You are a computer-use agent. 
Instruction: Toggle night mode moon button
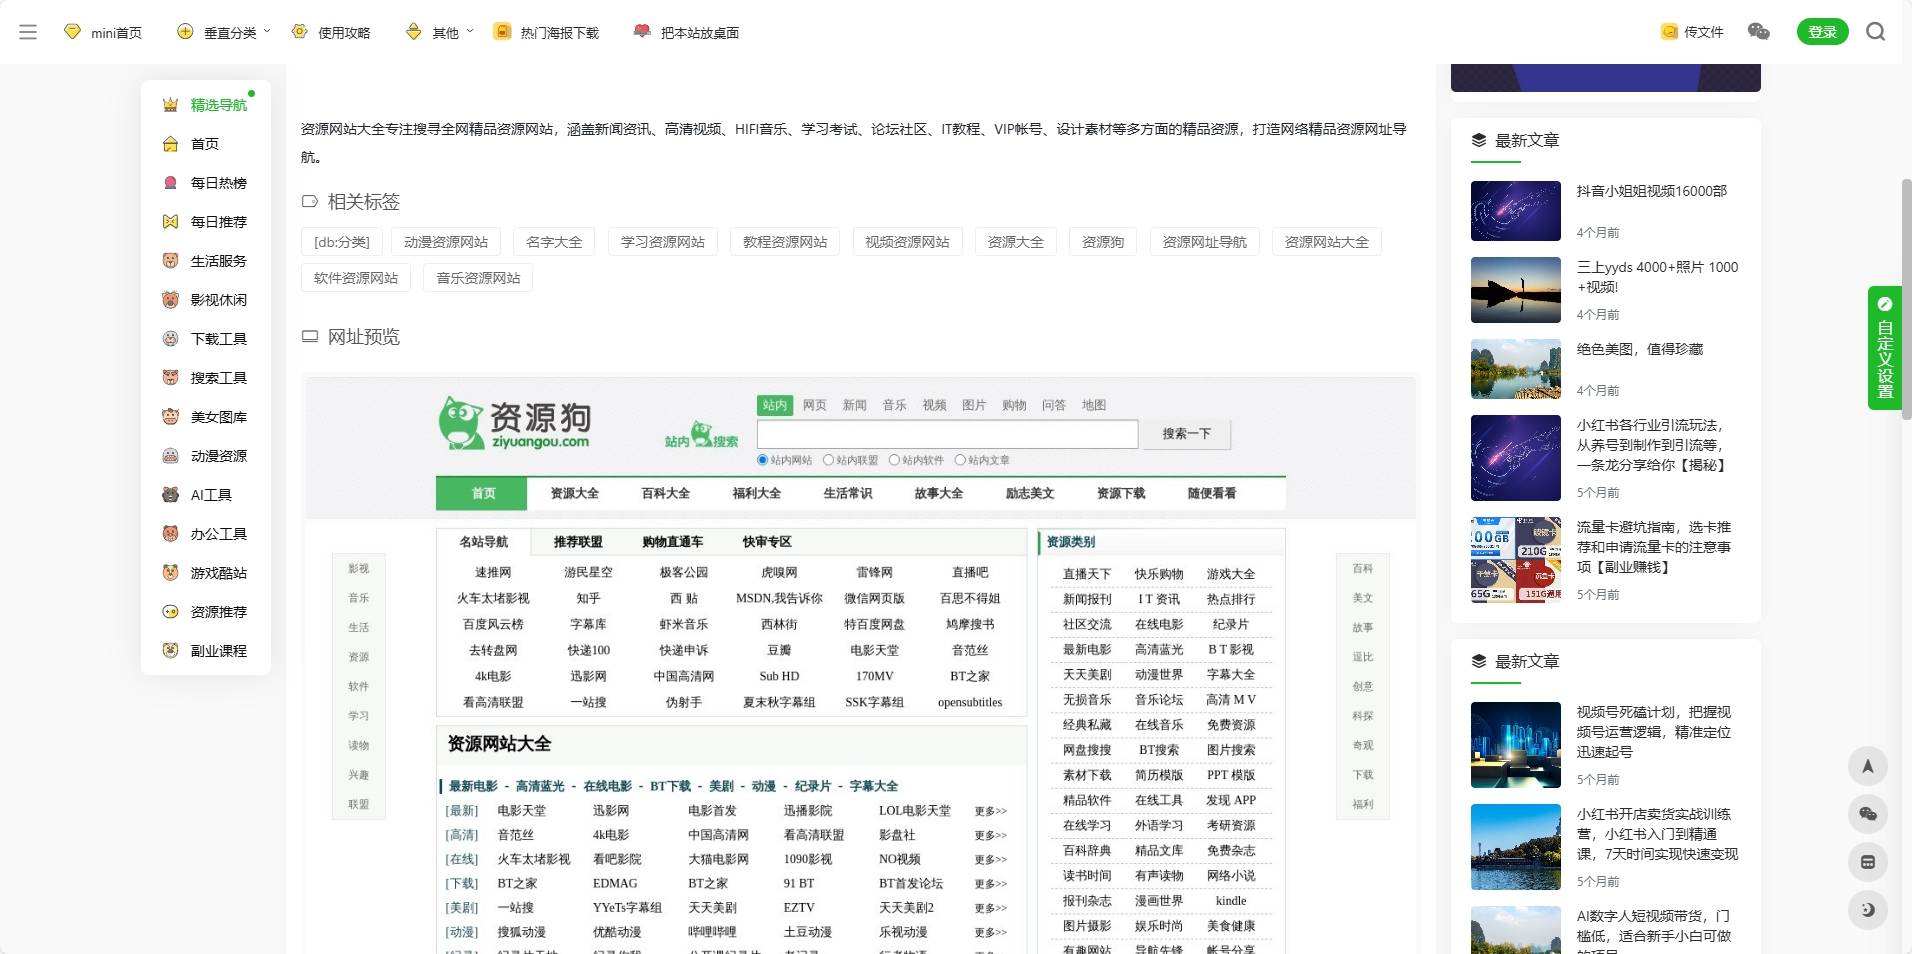pyautogui.click(x=1867, y=910)
